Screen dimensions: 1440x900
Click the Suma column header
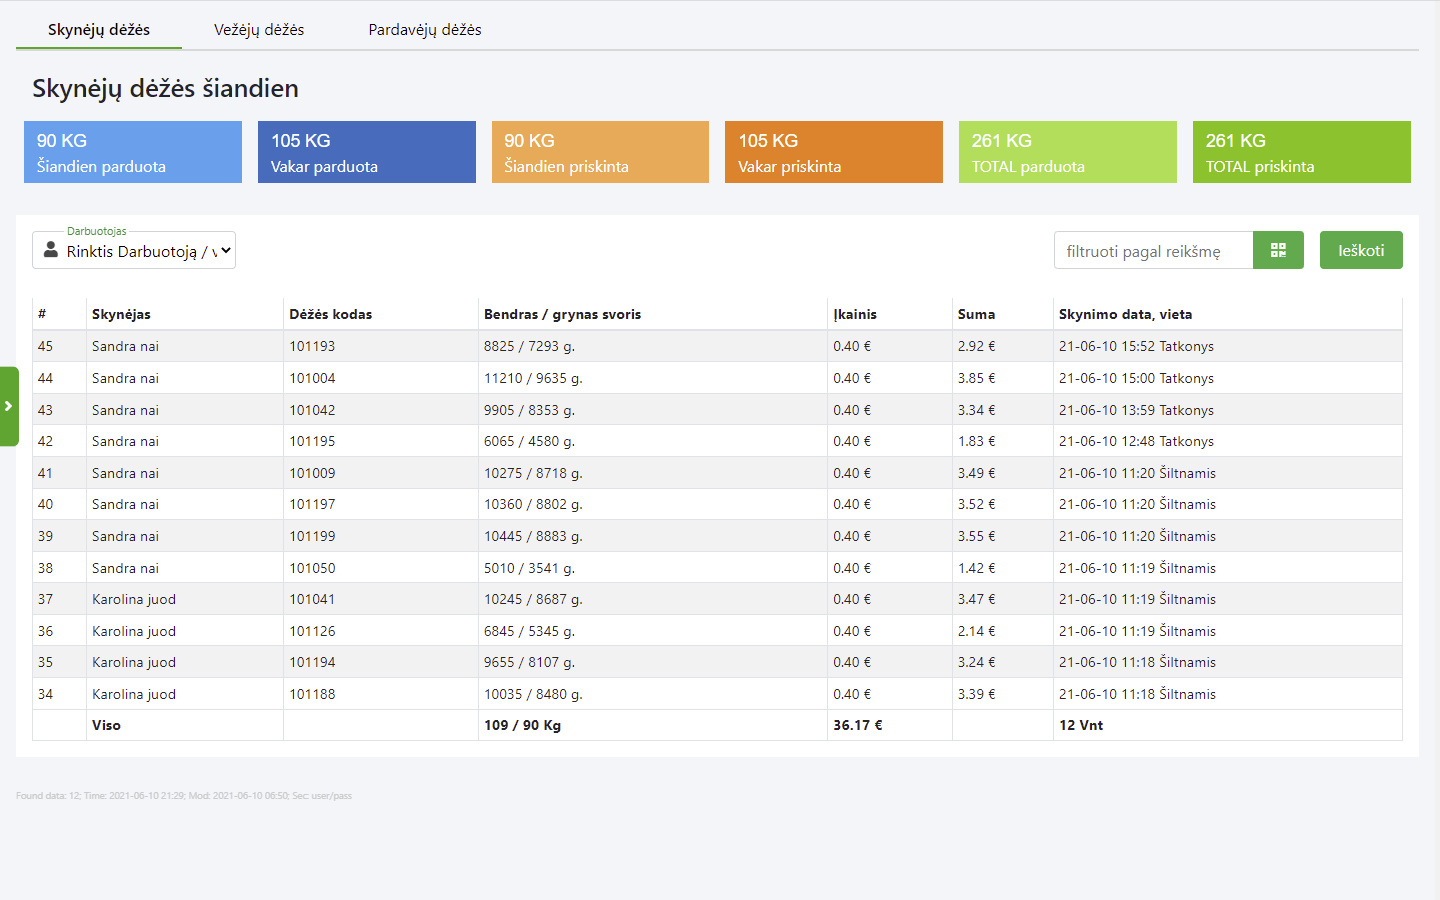976,314
